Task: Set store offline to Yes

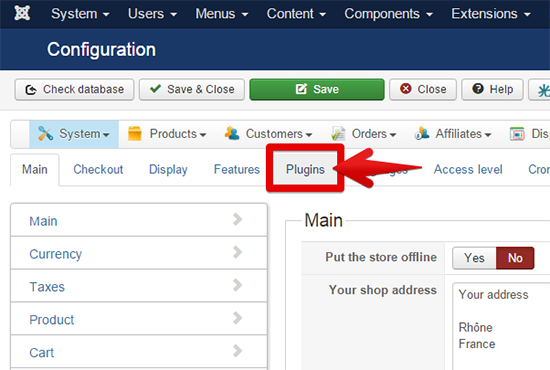Action: tap(474, 258)
